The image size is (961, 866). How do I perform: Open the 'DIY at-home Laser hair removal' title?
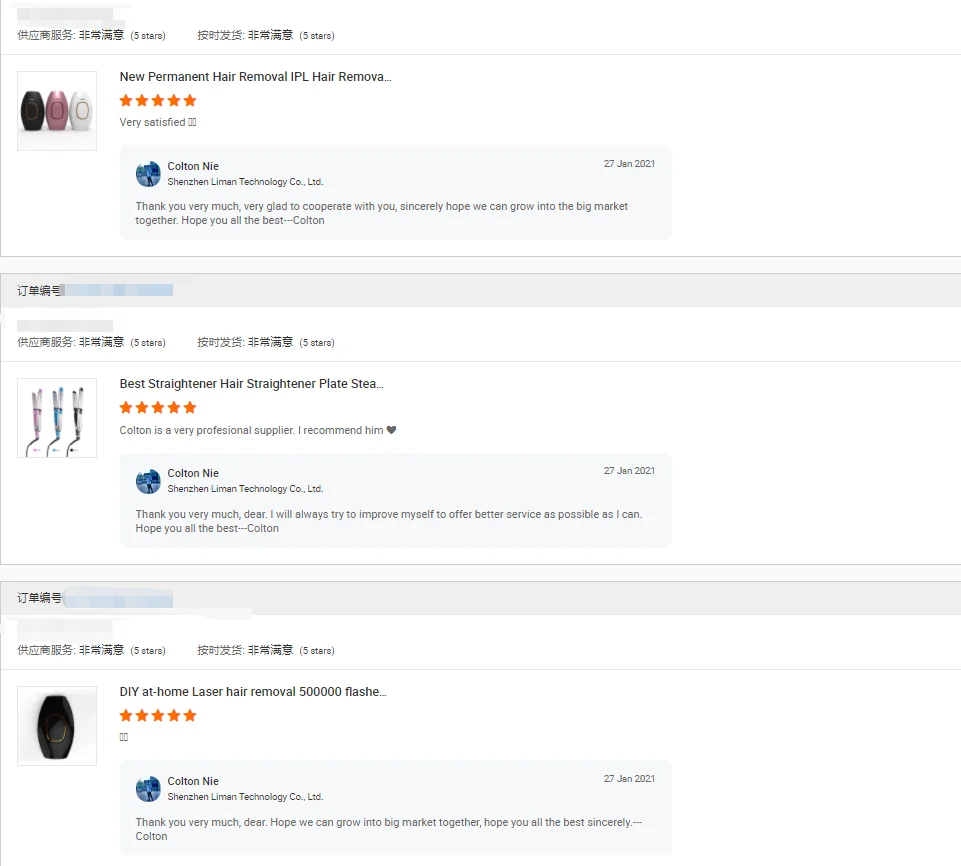252,692
